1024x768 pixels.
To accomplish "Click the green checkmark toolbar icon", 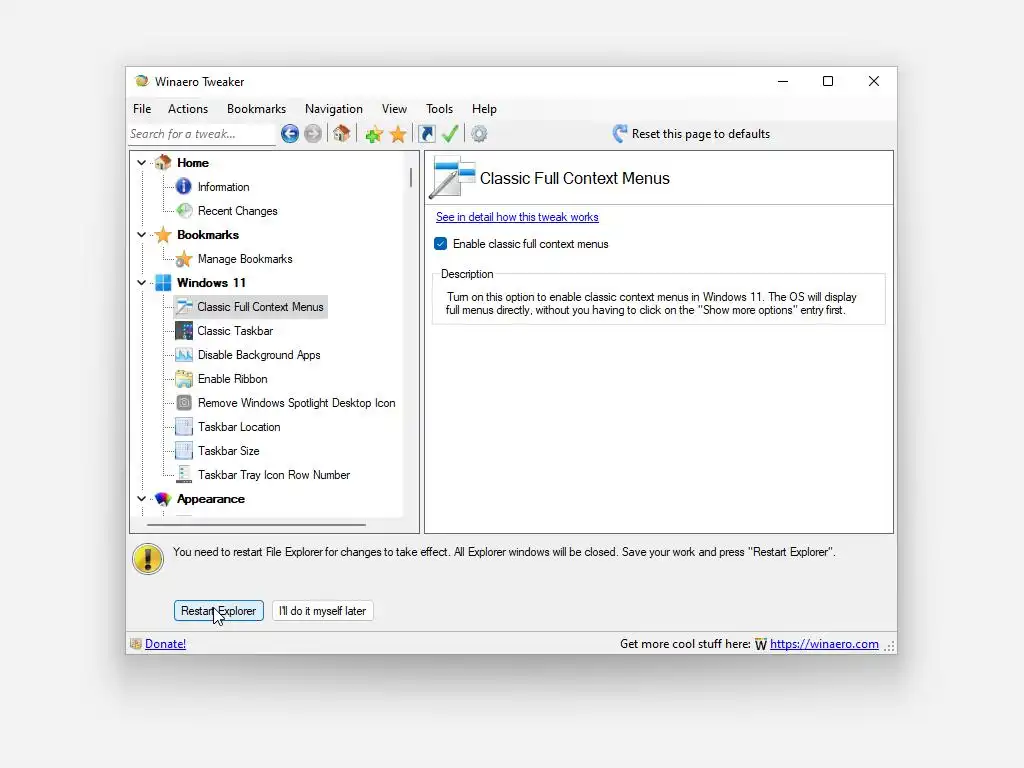I will click(450, 134).
